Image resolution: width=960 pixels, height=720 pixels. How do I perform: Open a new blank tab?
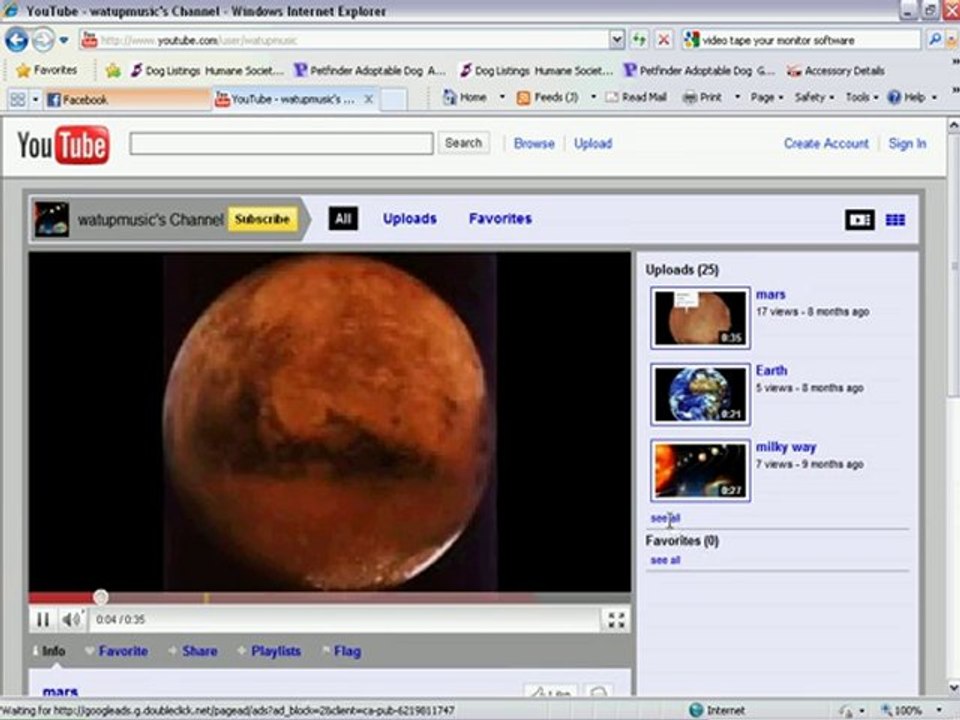click(x=394, y=99)
